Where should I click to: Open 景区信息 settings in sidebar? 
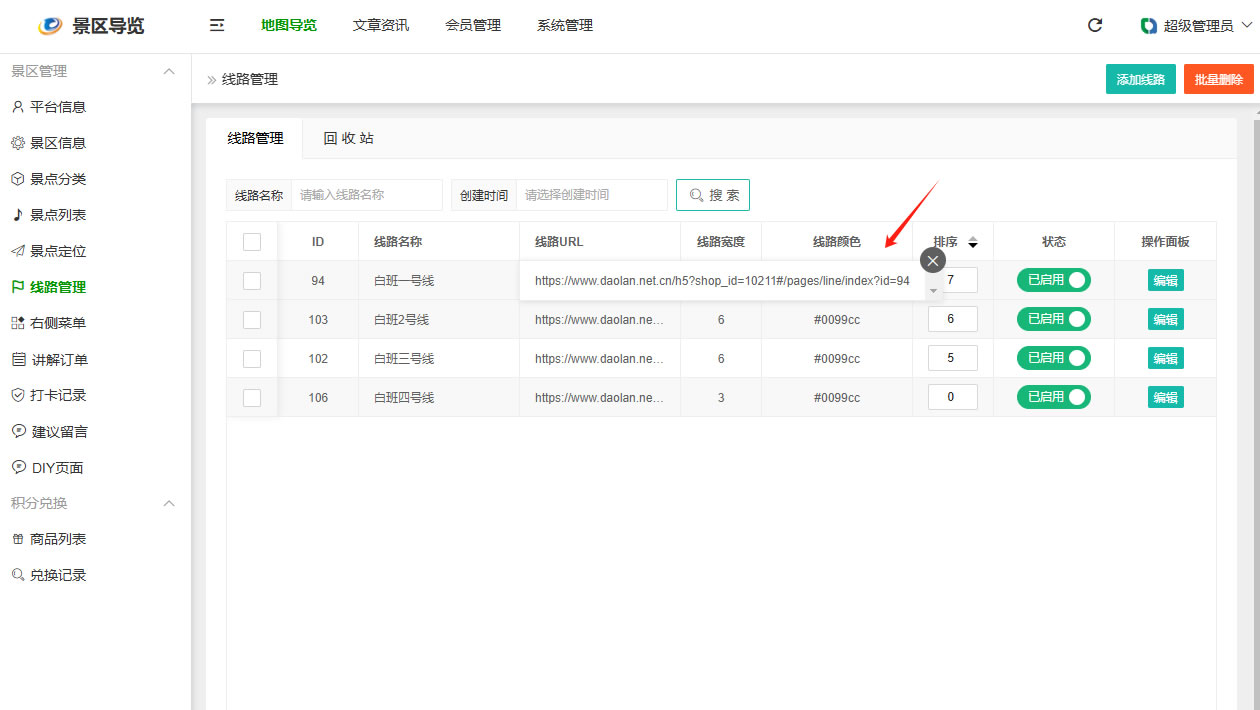click(x=57, y=143)
